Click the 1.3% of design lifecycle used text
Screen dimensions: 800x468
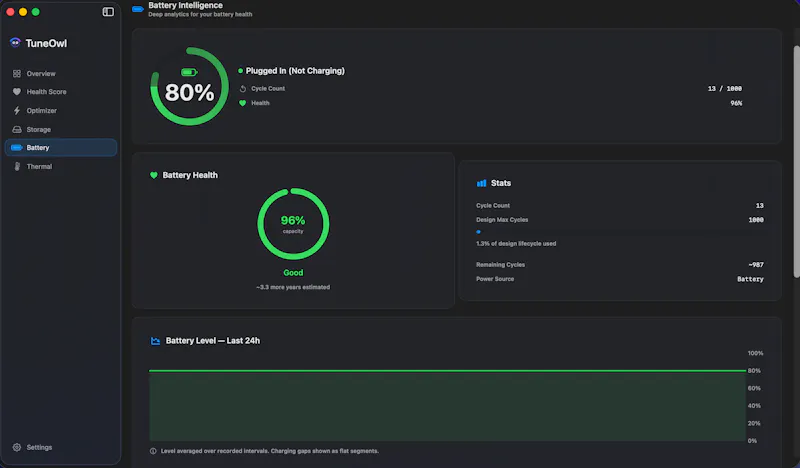point(516,244)
